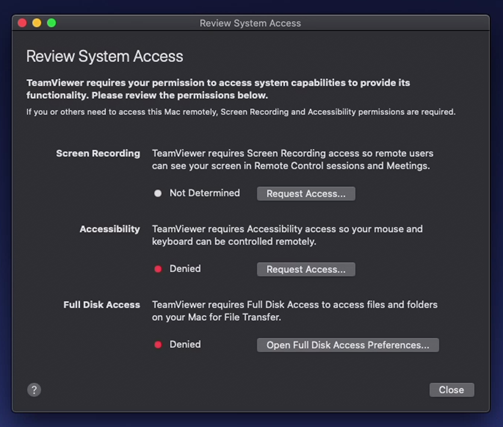Click the title bar text 'Review System Access'

pos(250,23)
